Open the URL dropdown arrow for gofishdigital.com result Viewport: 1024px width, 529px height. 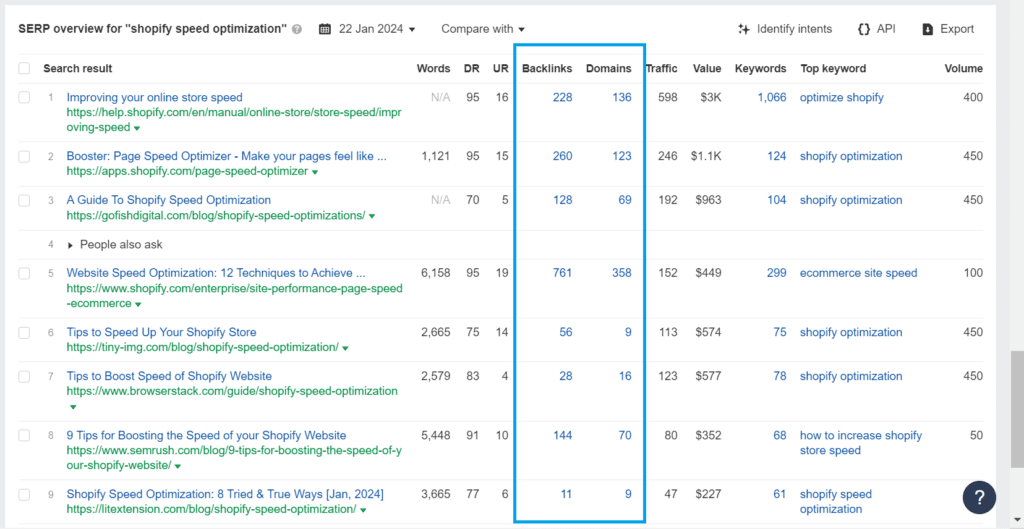[372, 216]
